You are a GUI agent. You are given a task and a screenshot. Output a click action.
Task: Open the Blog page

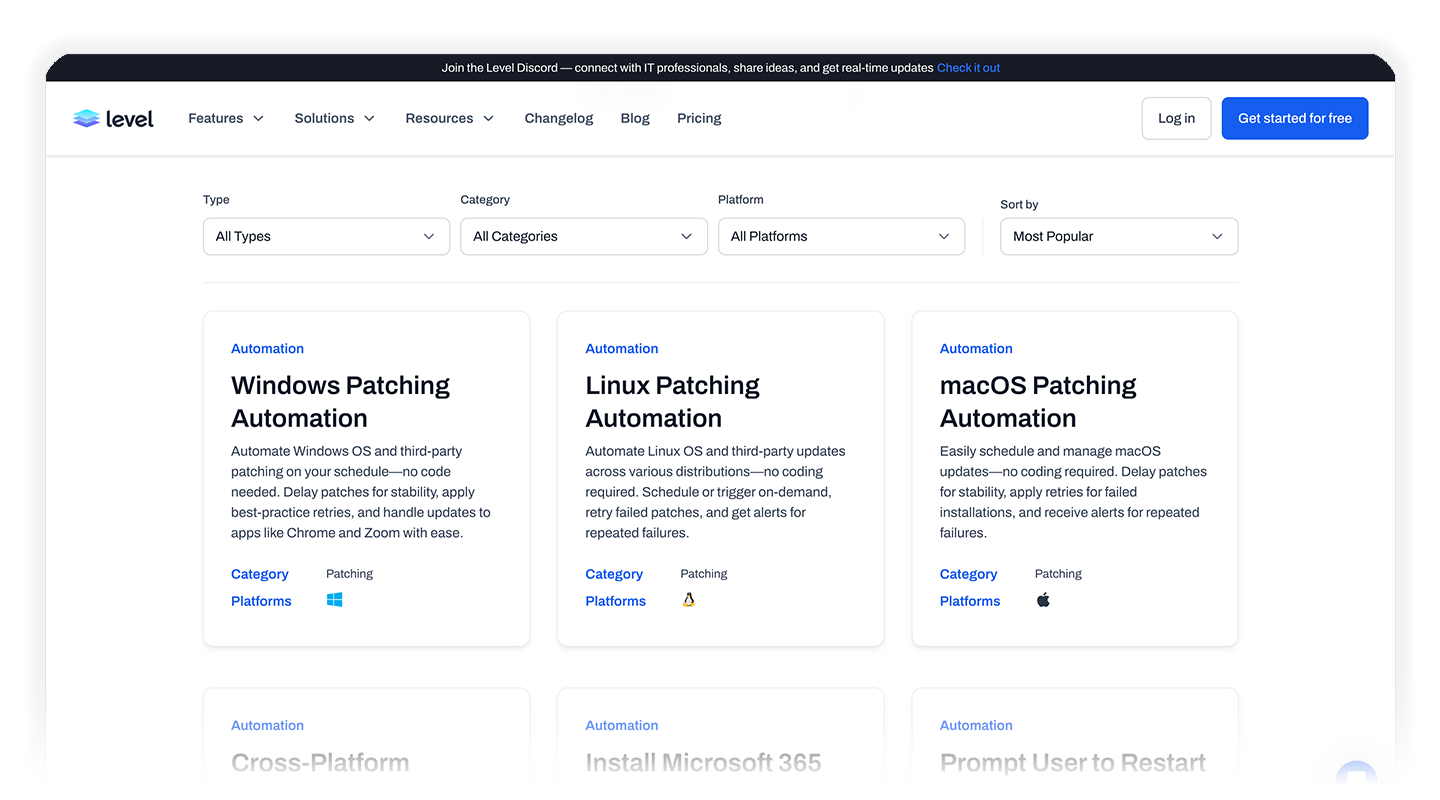coord(635,118)
